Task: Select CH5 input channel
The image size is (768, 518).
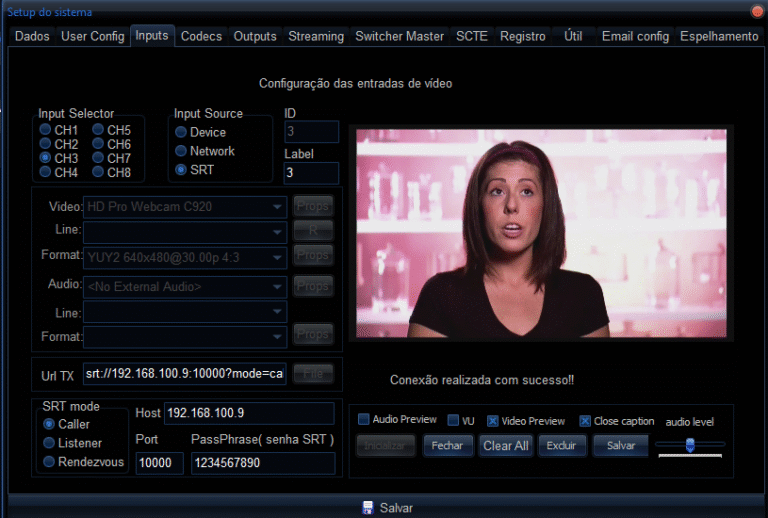Action: pos(99,130)
